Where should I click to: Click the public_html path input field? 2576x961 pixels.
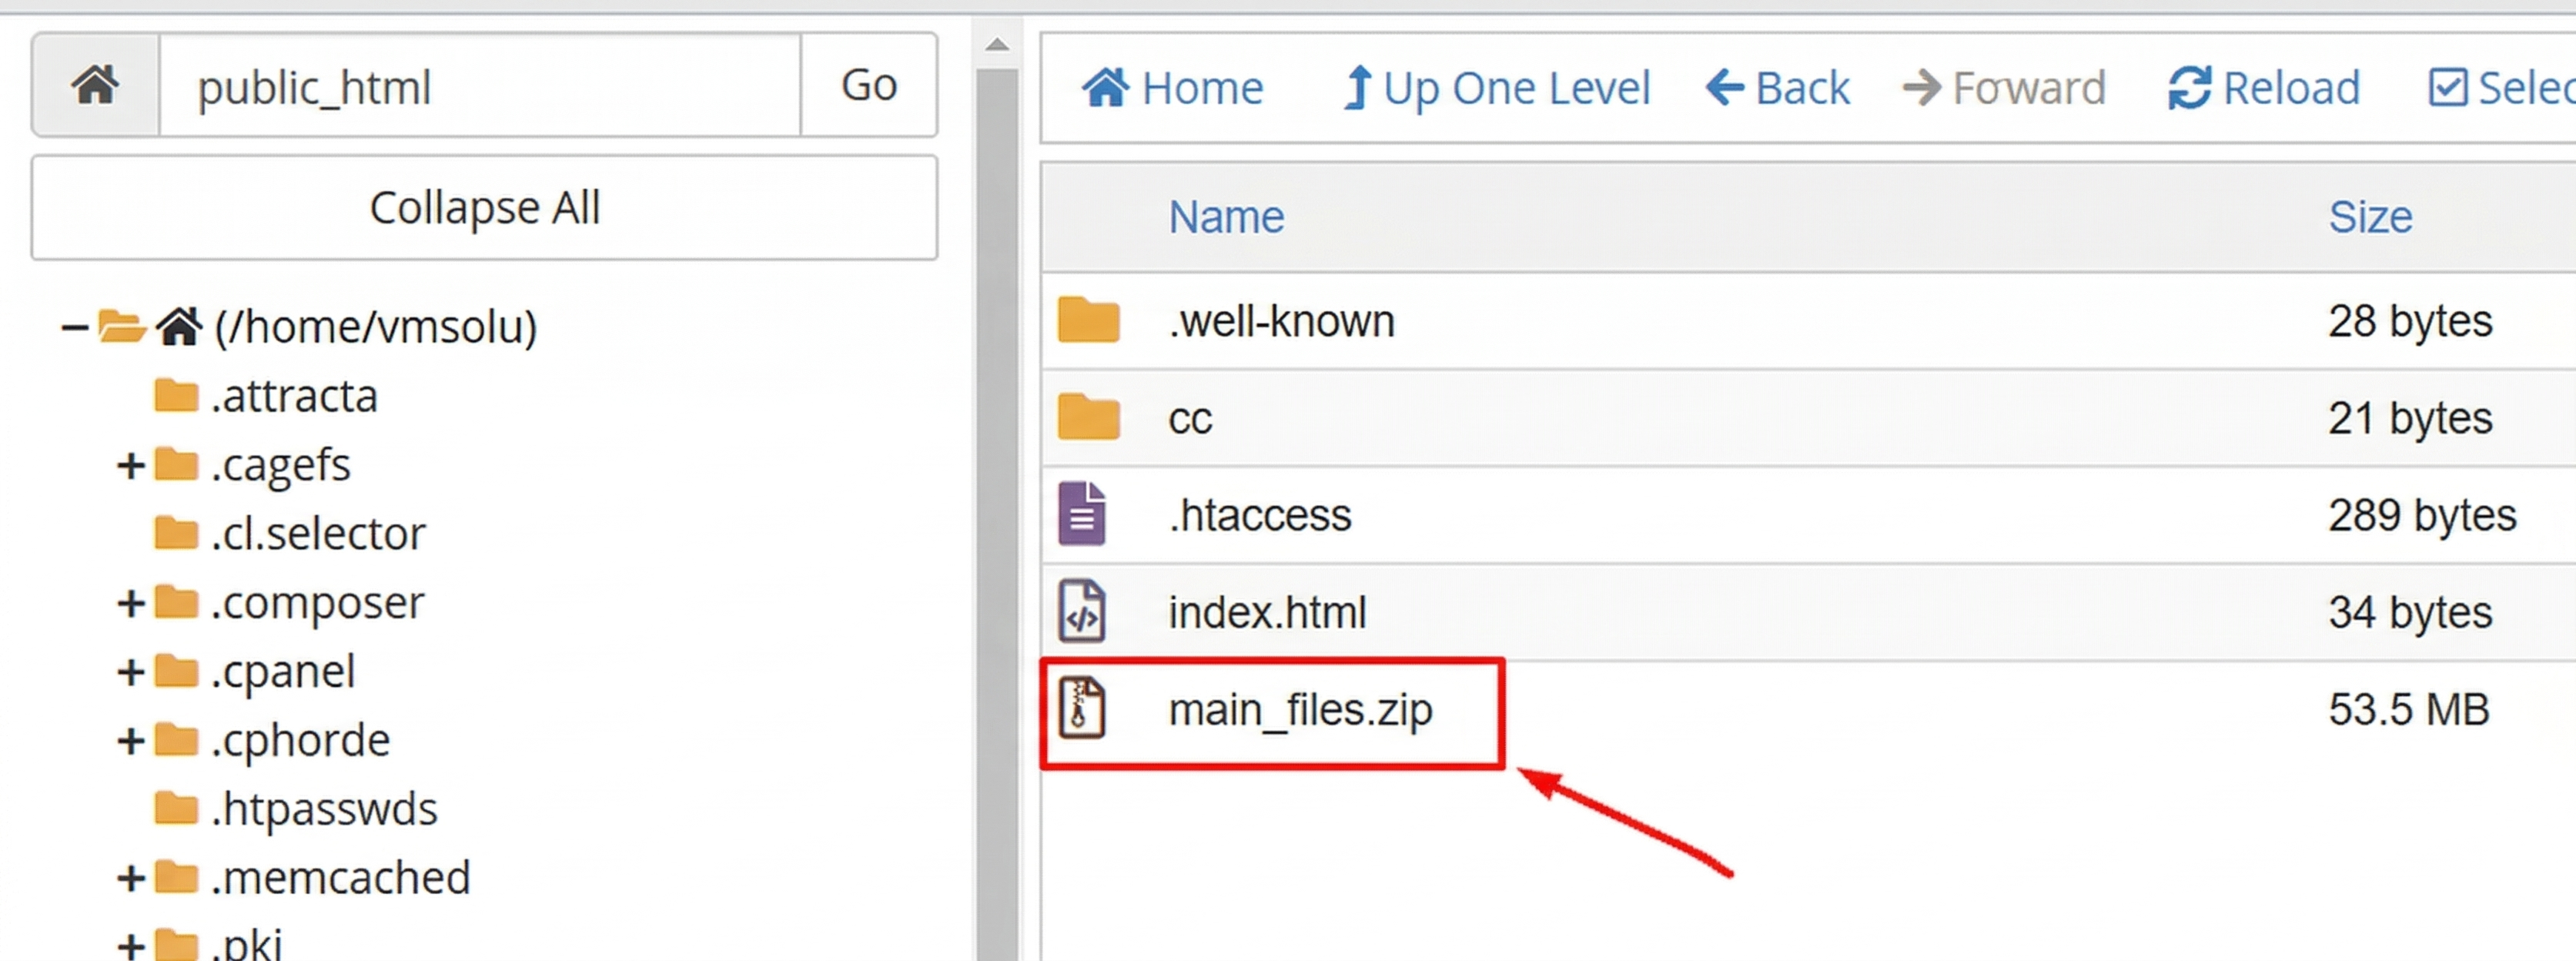click(480, 85)
